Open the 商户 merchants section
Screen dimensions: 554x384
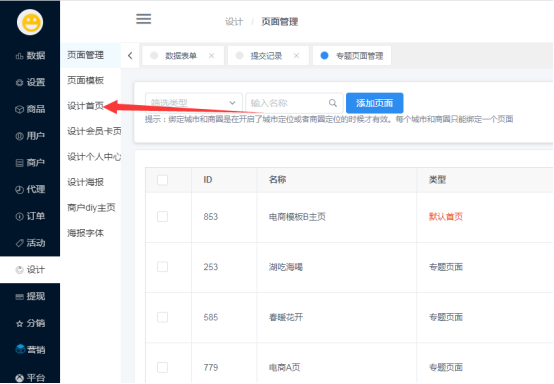point(30,163)
